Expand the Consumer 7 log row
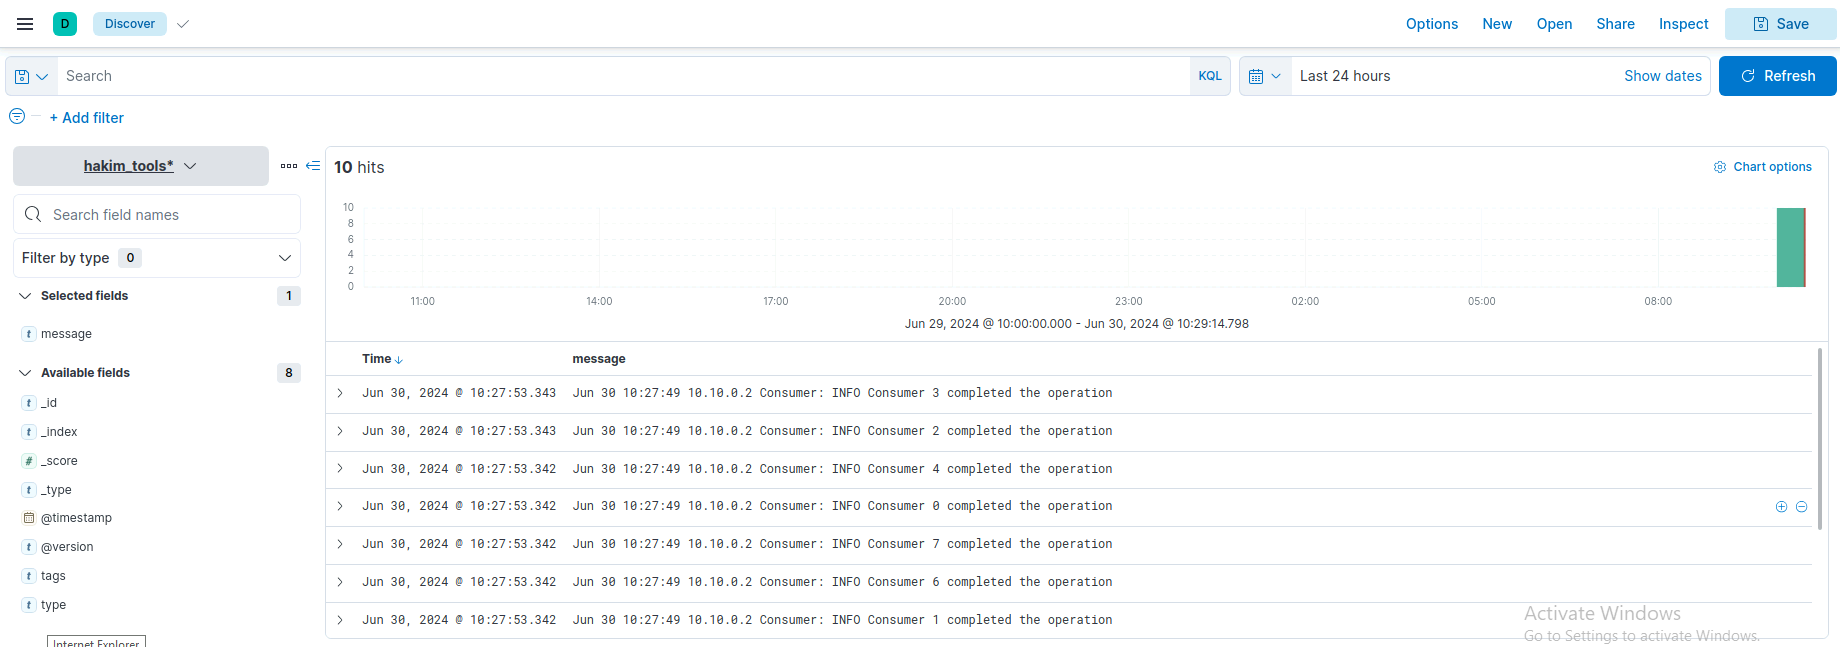The height and width of the screenshot is (647, 1840). [340, 544]
